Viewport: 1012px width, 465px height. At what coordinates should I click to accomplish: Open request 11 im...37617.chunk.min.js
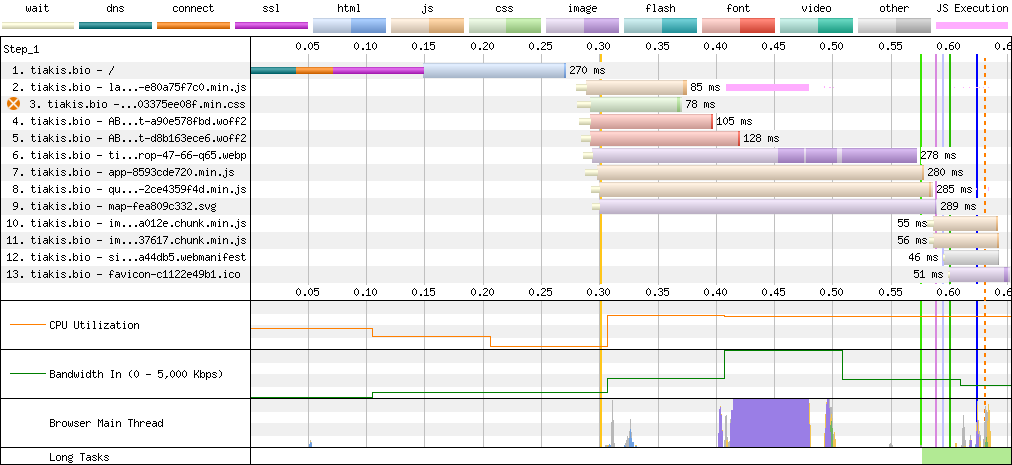tap(126, 240)
